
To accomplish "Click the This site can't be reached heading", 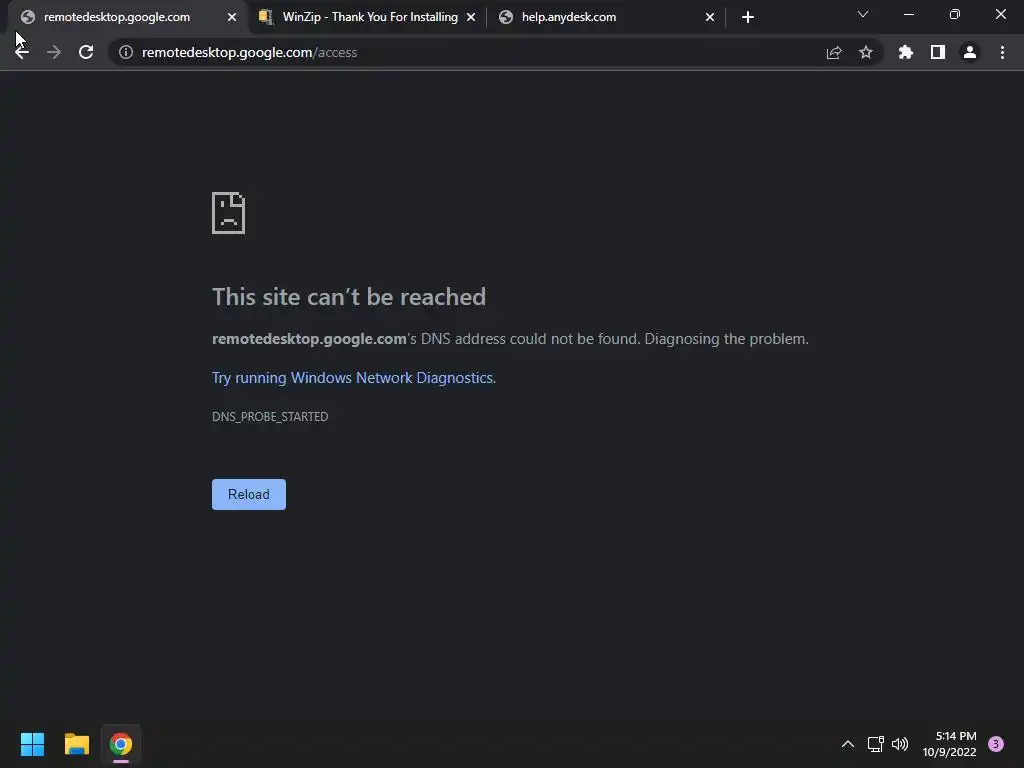I will [349, 297].
